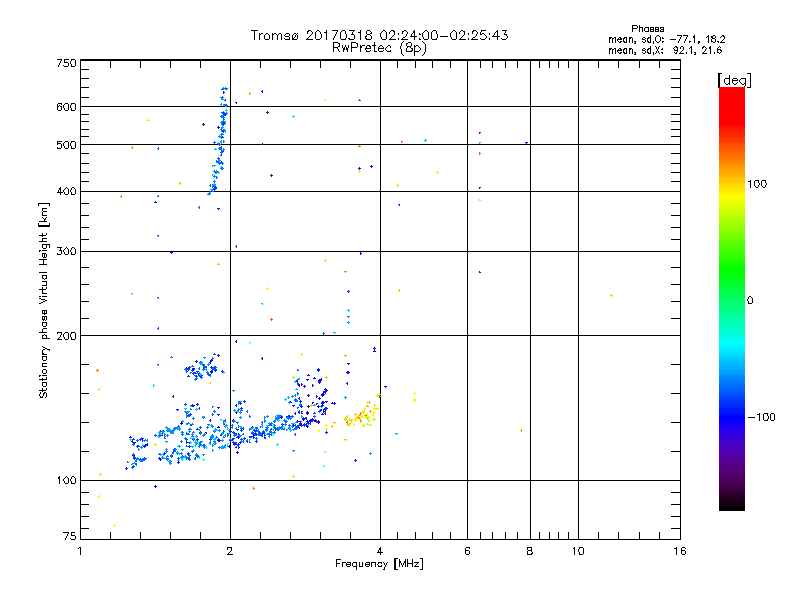Click the vertical blue trace near 2 MHz
800x600 pixels.
tap(219, 141)
